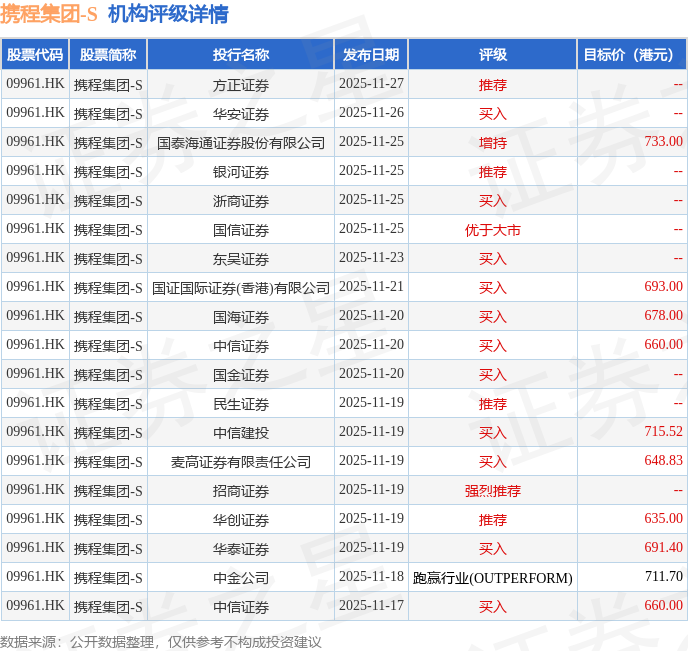Click the 增持 rating
Viewport: 688px width, 651px height.
tap(493, 143)
